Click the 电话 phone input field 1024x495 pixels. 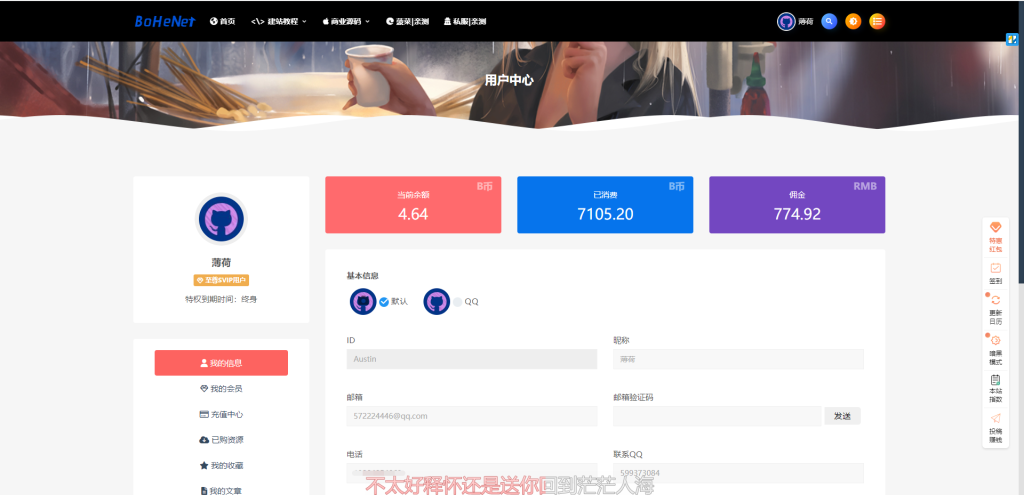[472, 473]
